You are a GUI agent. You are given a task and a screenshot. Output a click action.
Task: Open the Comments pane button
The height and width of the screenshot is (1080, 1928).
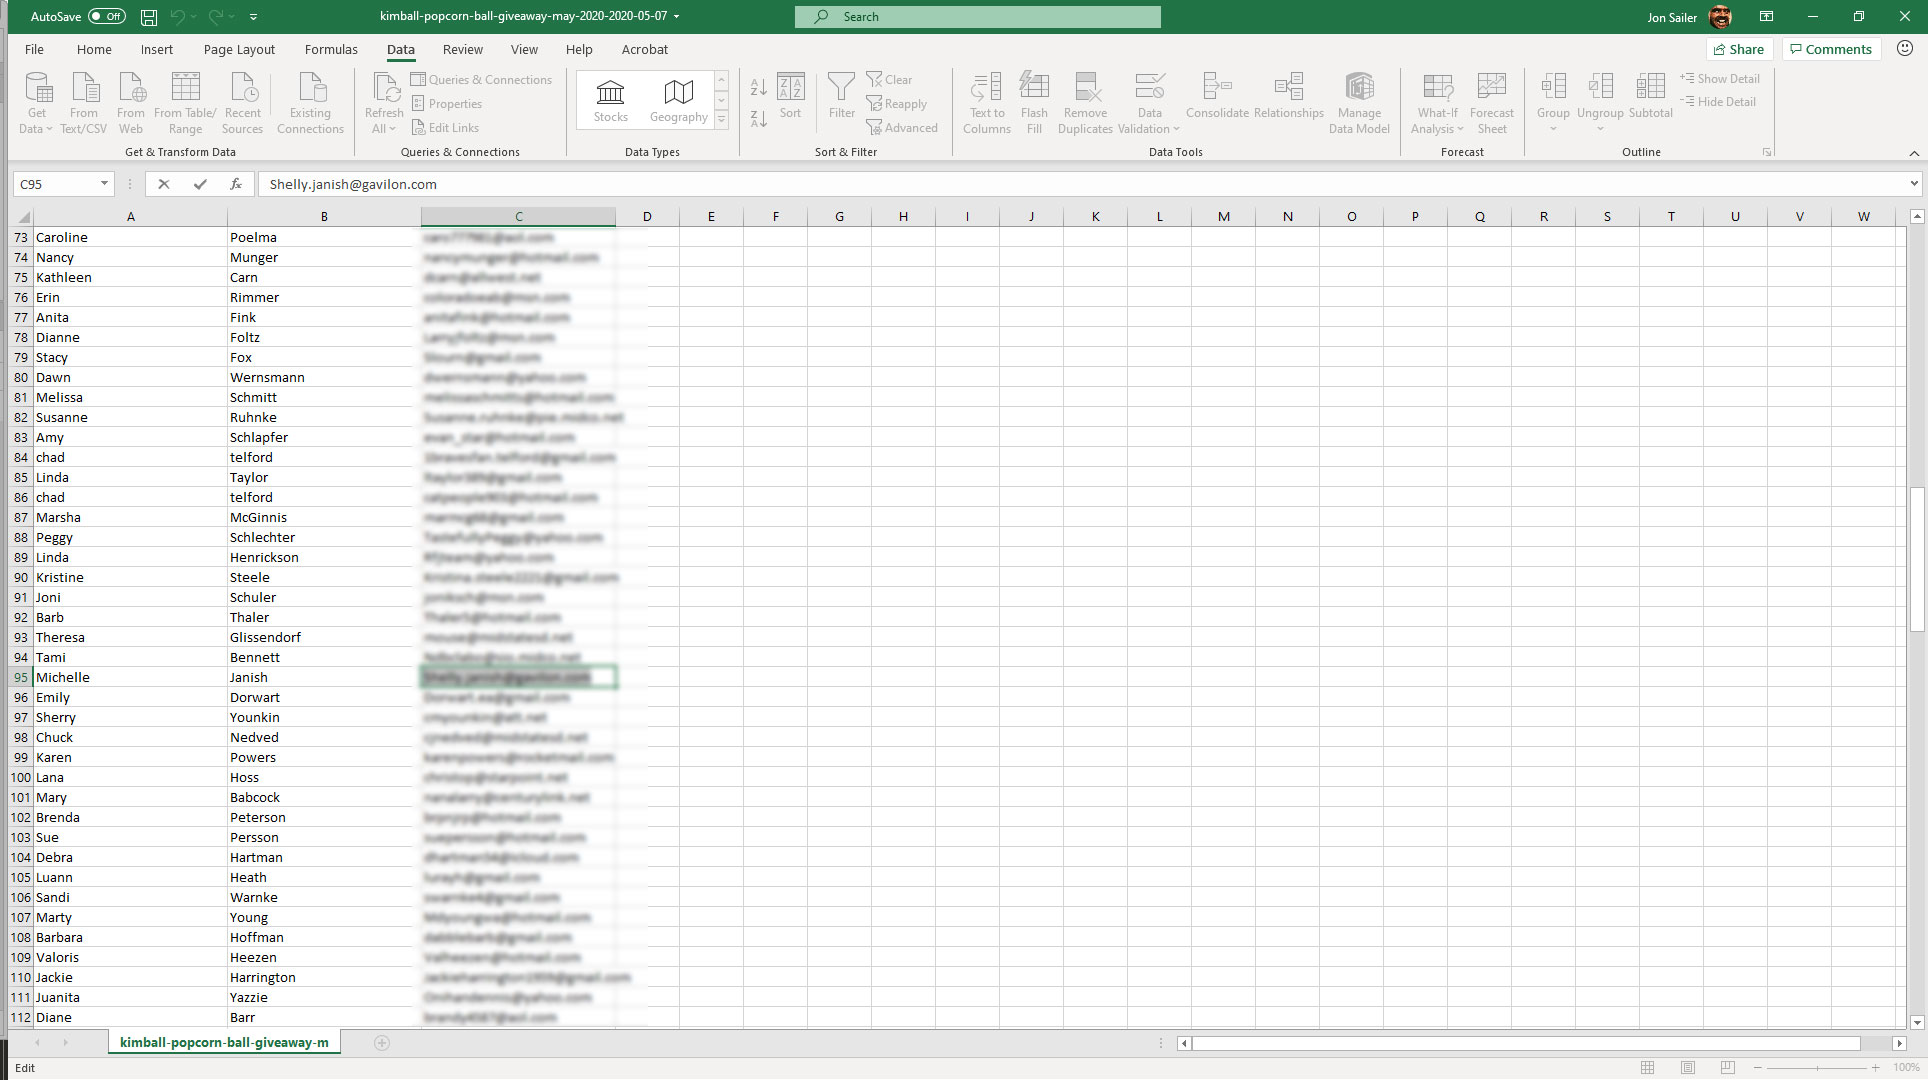pos(1830,49)
